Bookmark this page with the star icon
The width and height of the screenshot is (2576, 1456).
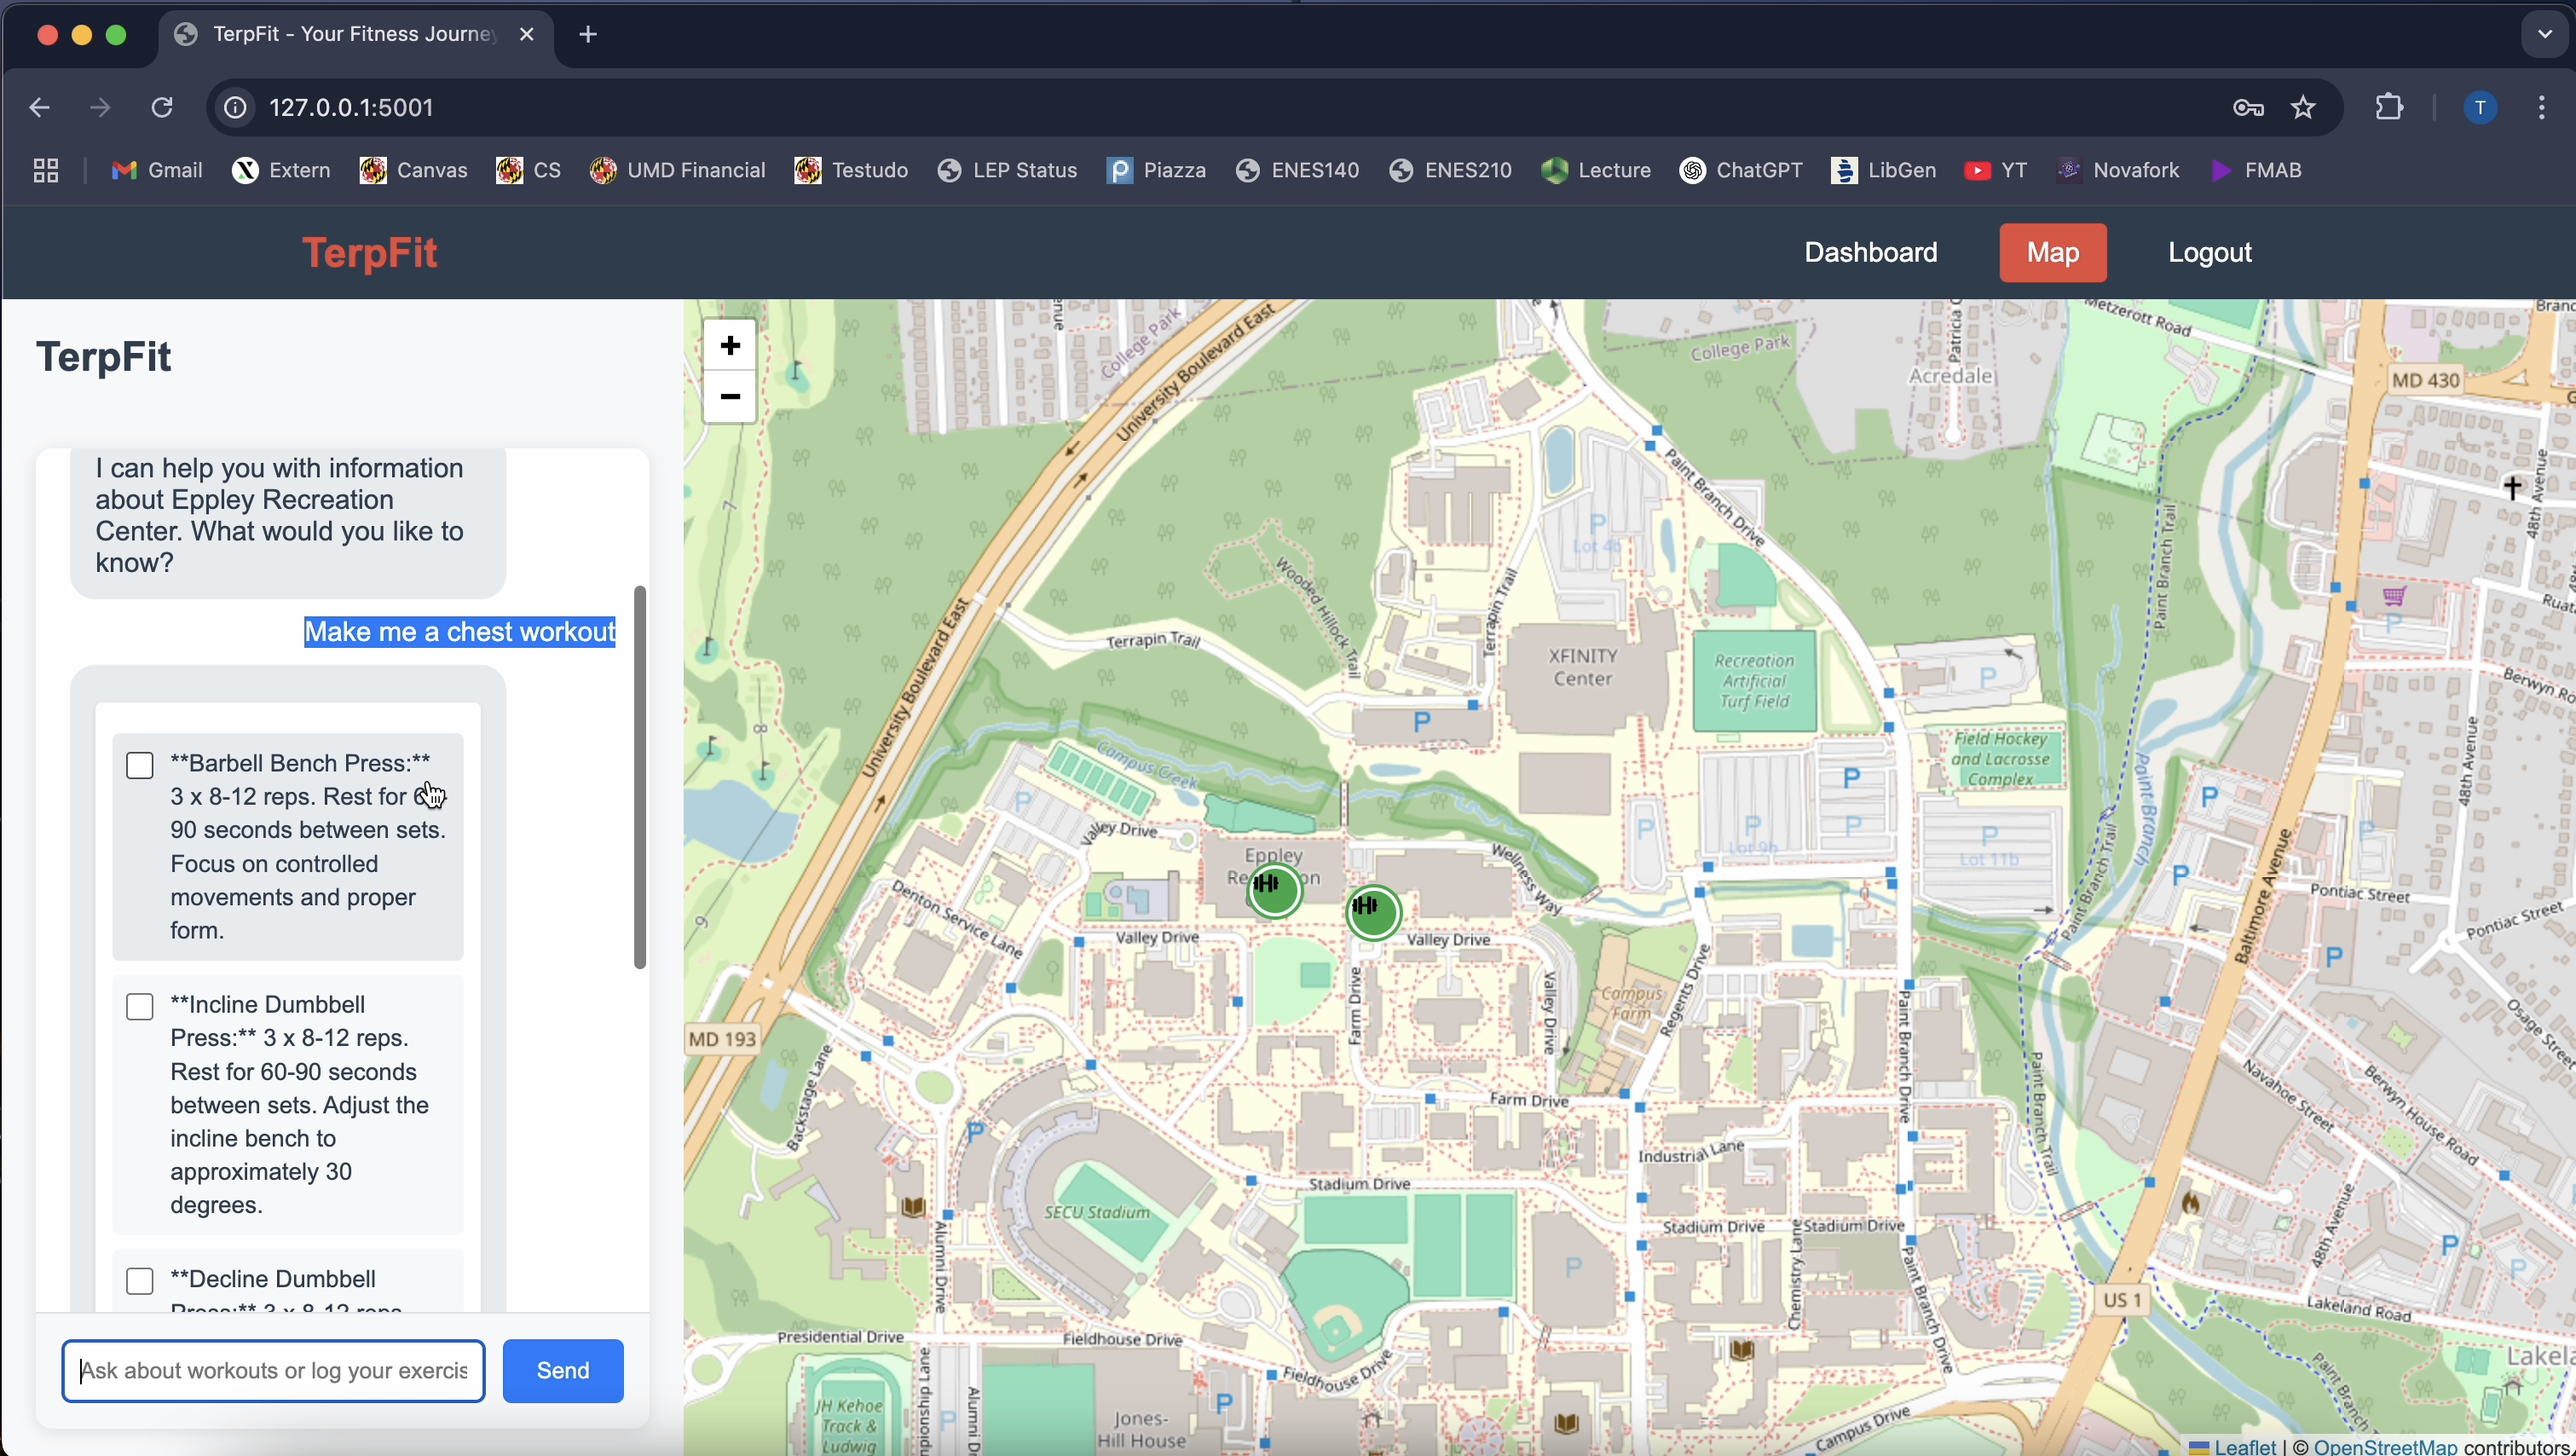point(2303,107)
